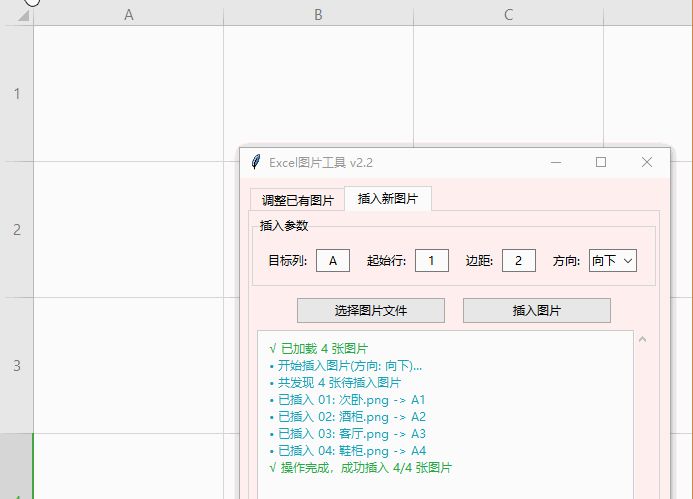Click cell A3 in Excel sheet

(129, 366)
